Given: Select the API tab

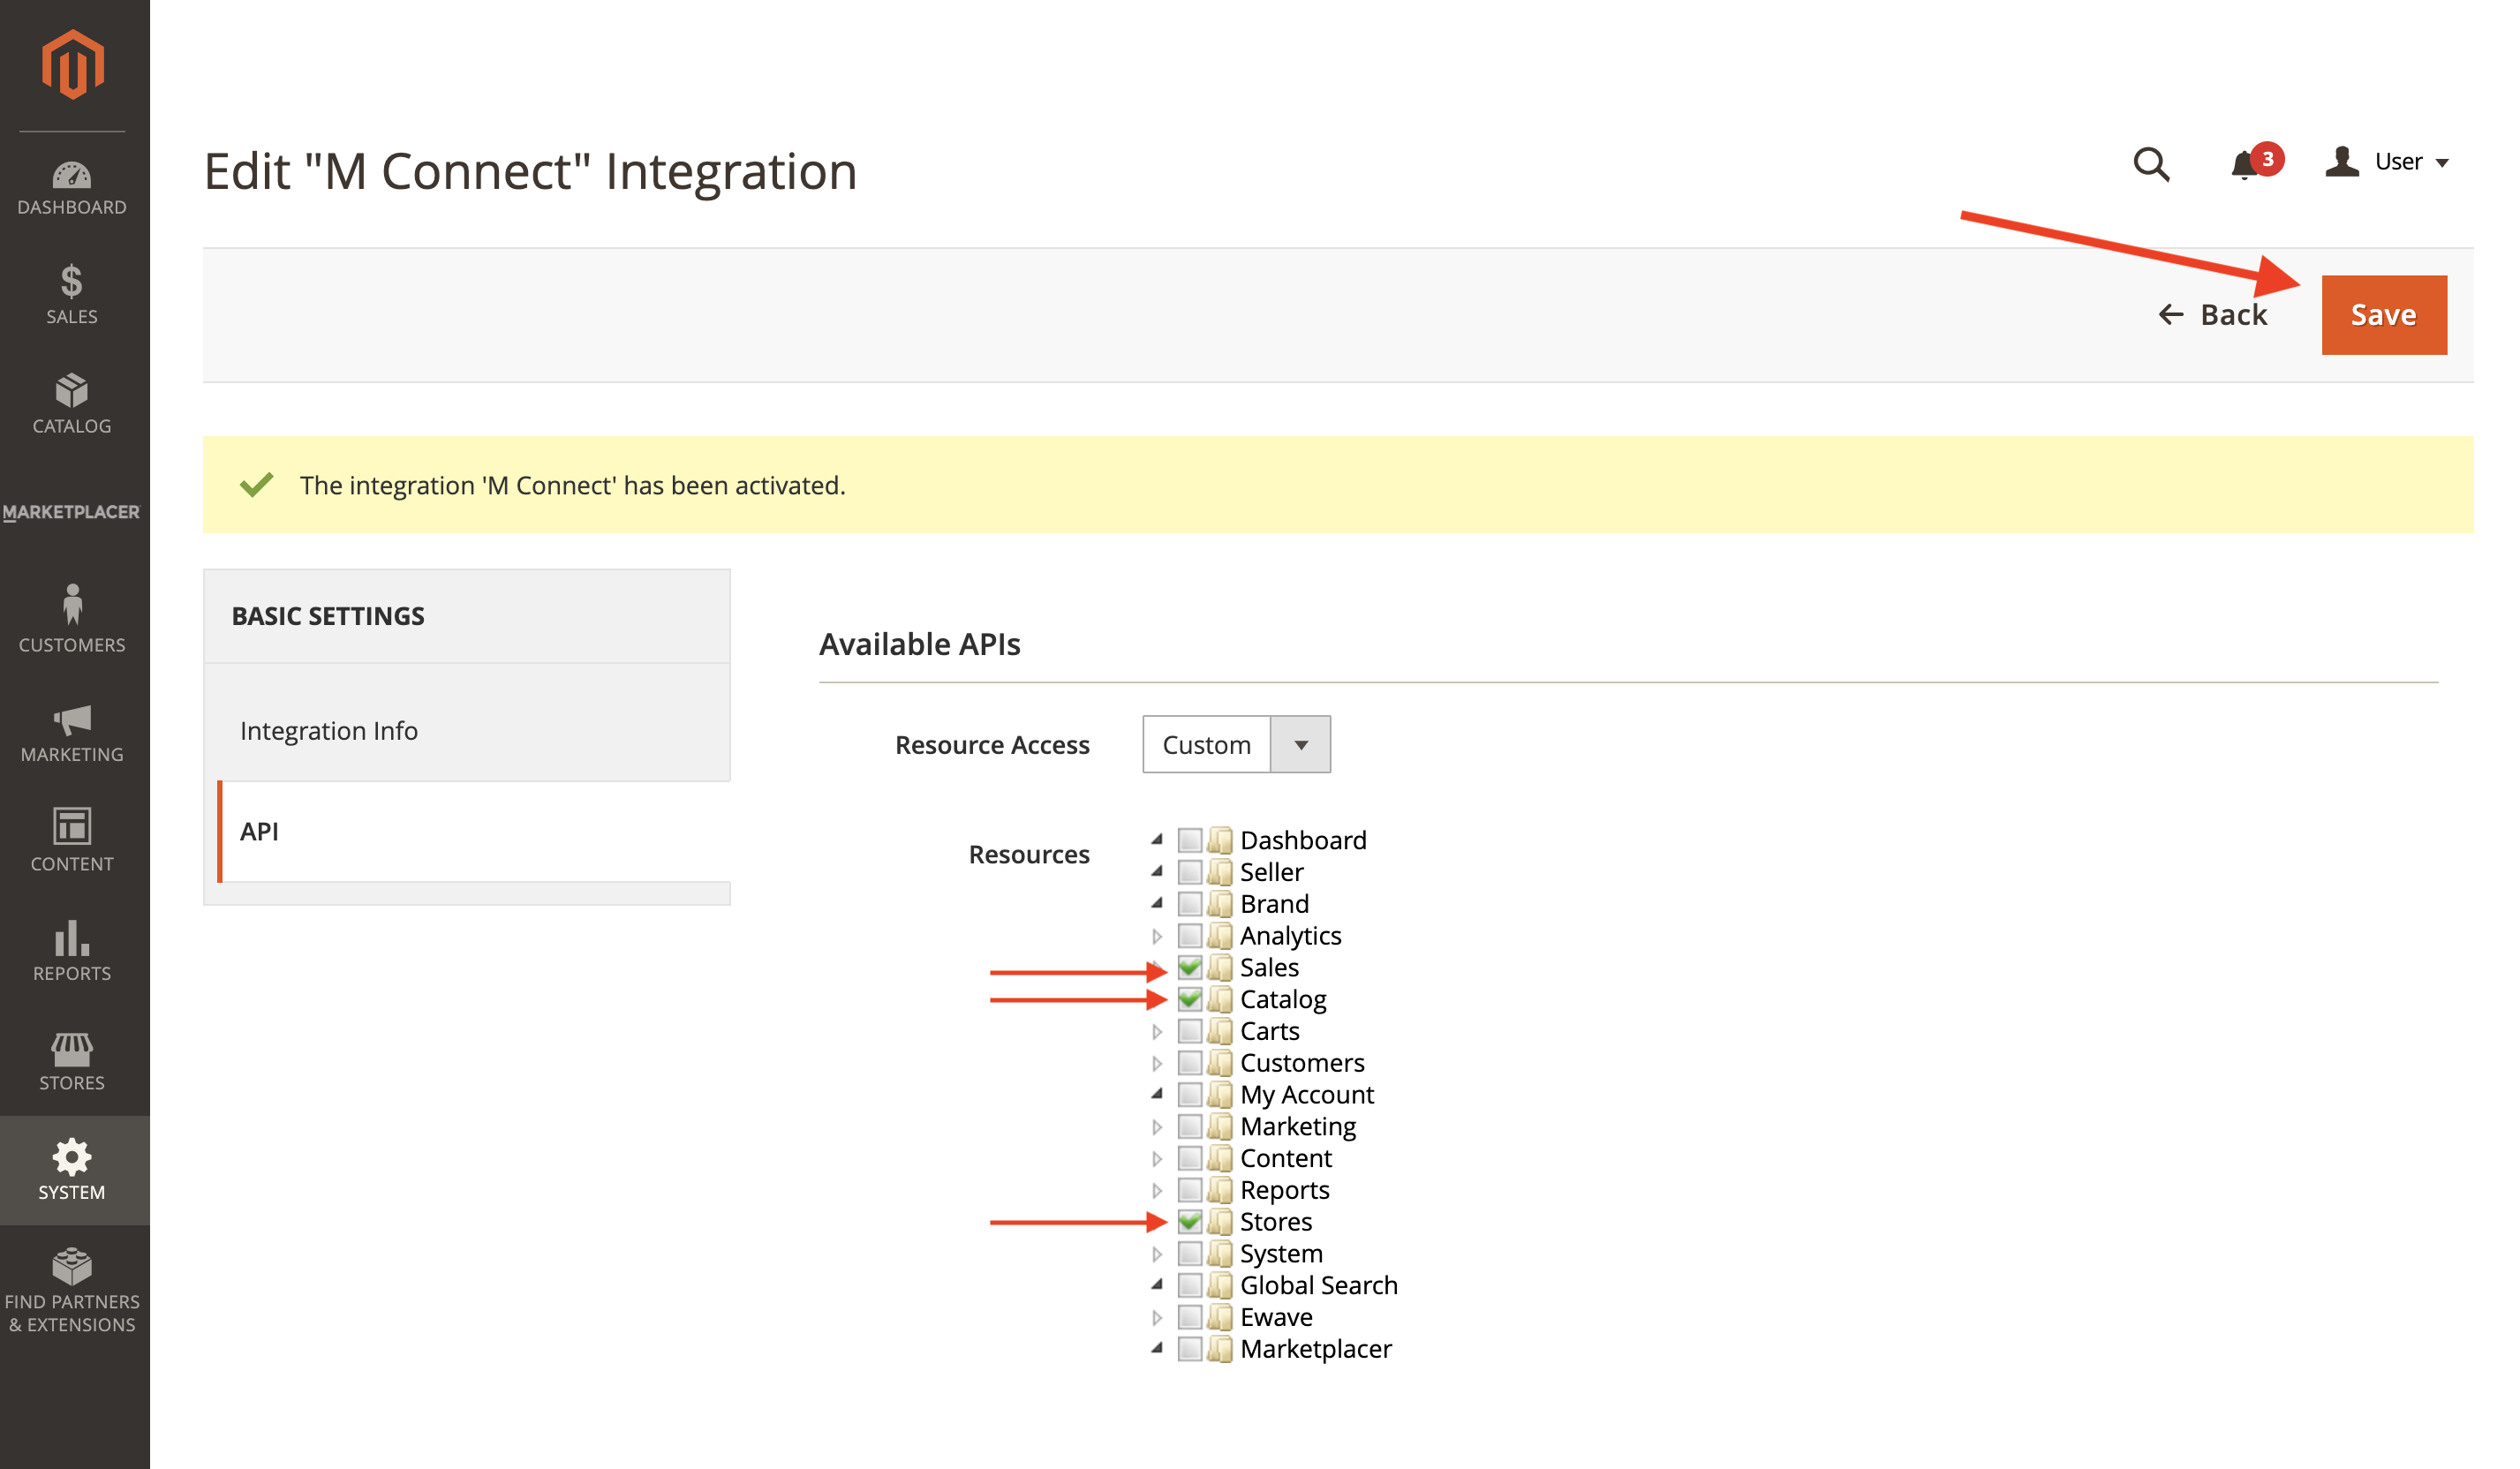Looking at the screenshot, I should (474, 831).
